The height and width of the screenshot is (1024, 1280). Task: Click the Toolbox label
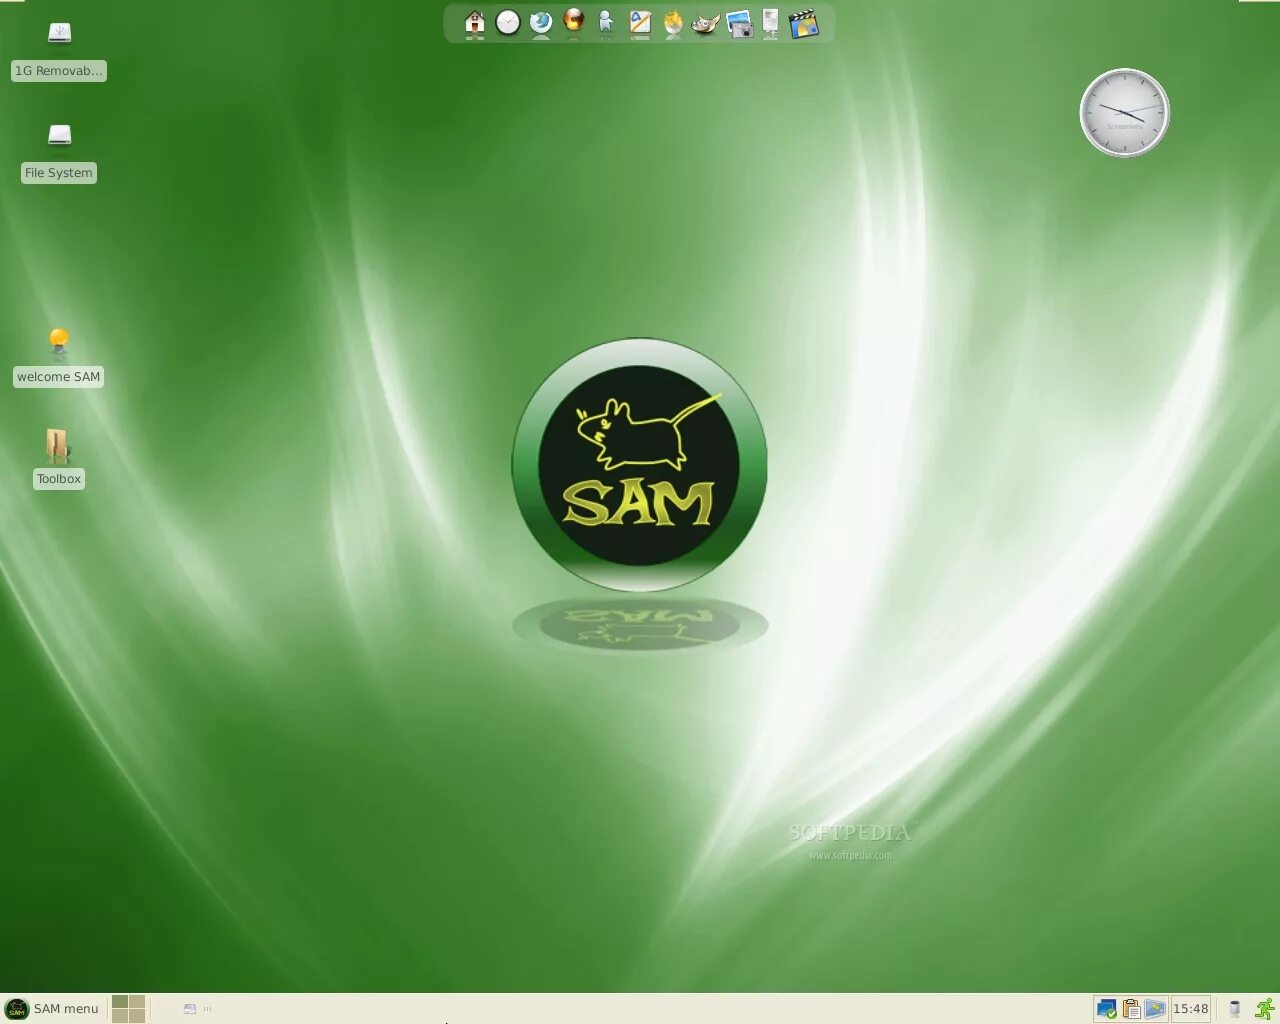pyautogui.click(x=59, y=479)
